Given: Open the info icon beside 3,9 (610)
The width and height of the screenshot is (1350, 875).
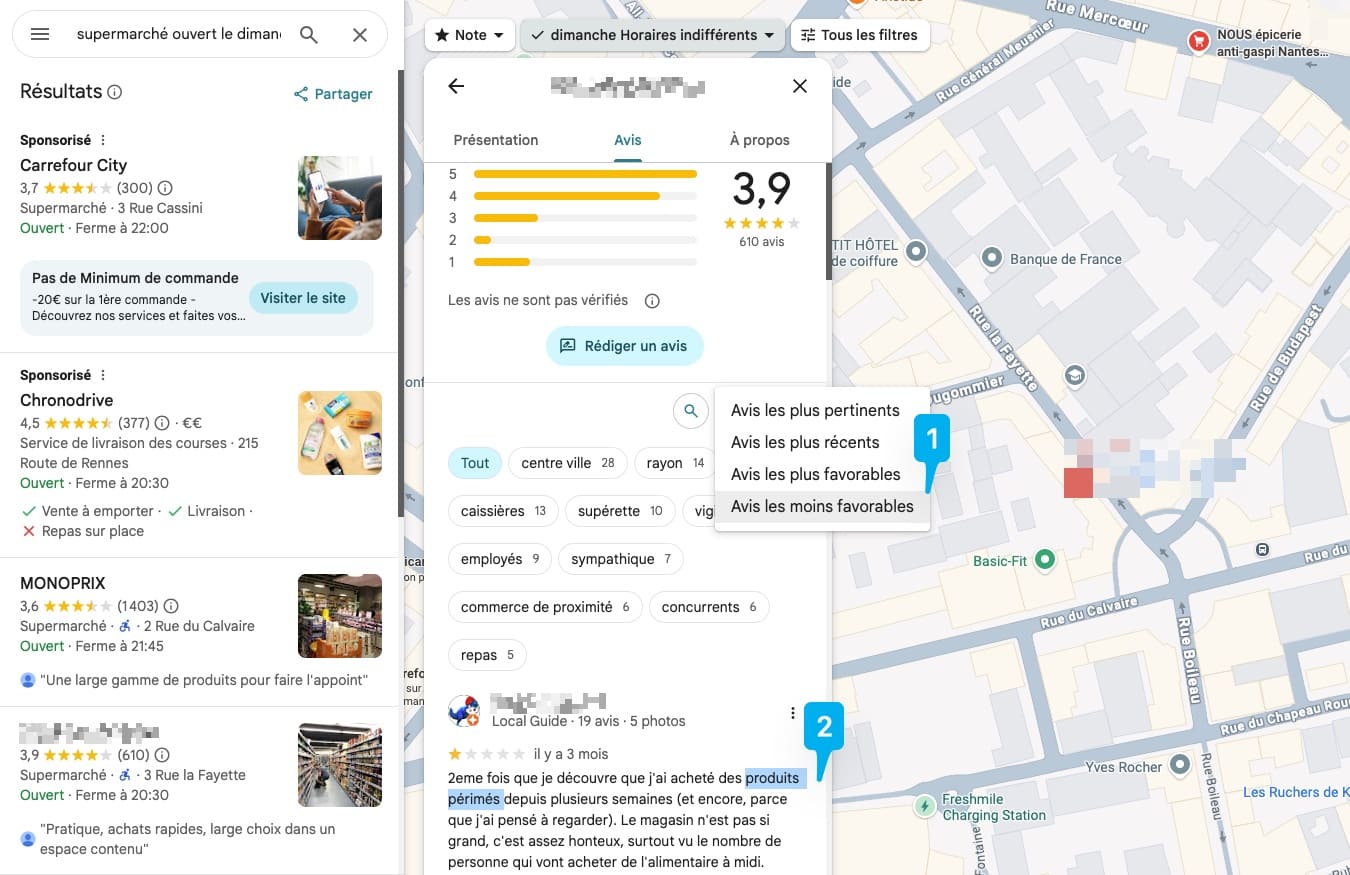Looking at the screenshot, I should point(162,754).
